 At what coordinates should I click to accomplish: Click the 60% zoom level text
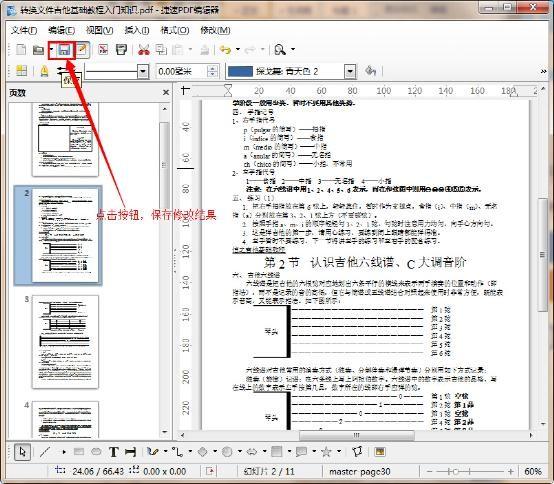532,472
